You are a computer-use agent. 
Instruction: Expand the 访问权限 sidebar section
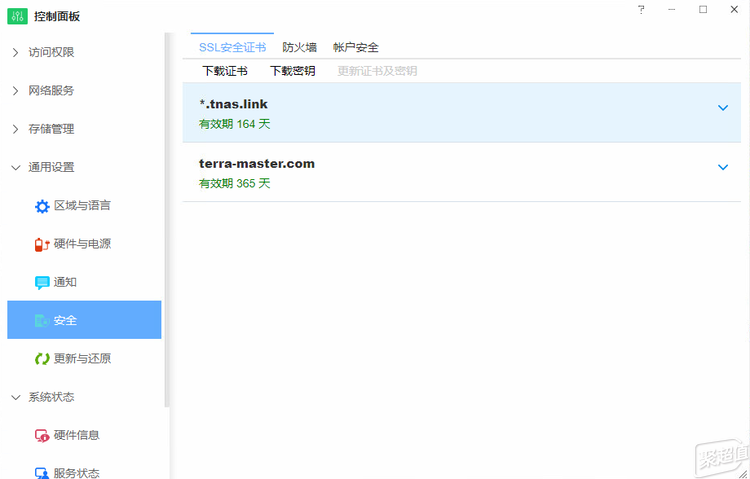pos(16,53)
